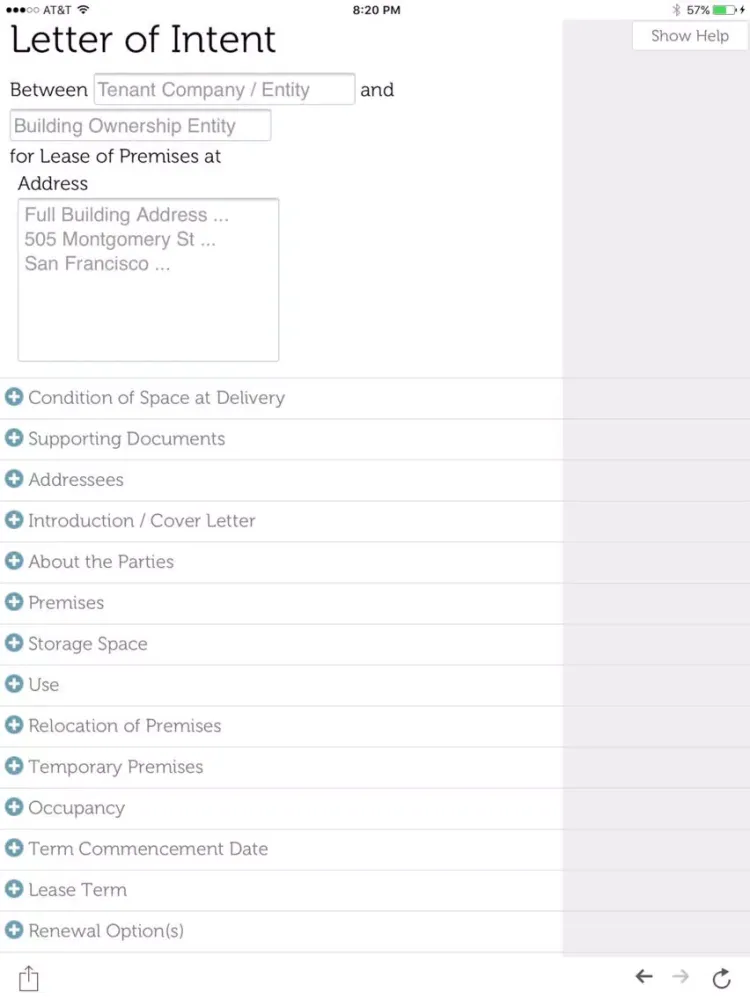Expand the Premises section

click(281, 603)
